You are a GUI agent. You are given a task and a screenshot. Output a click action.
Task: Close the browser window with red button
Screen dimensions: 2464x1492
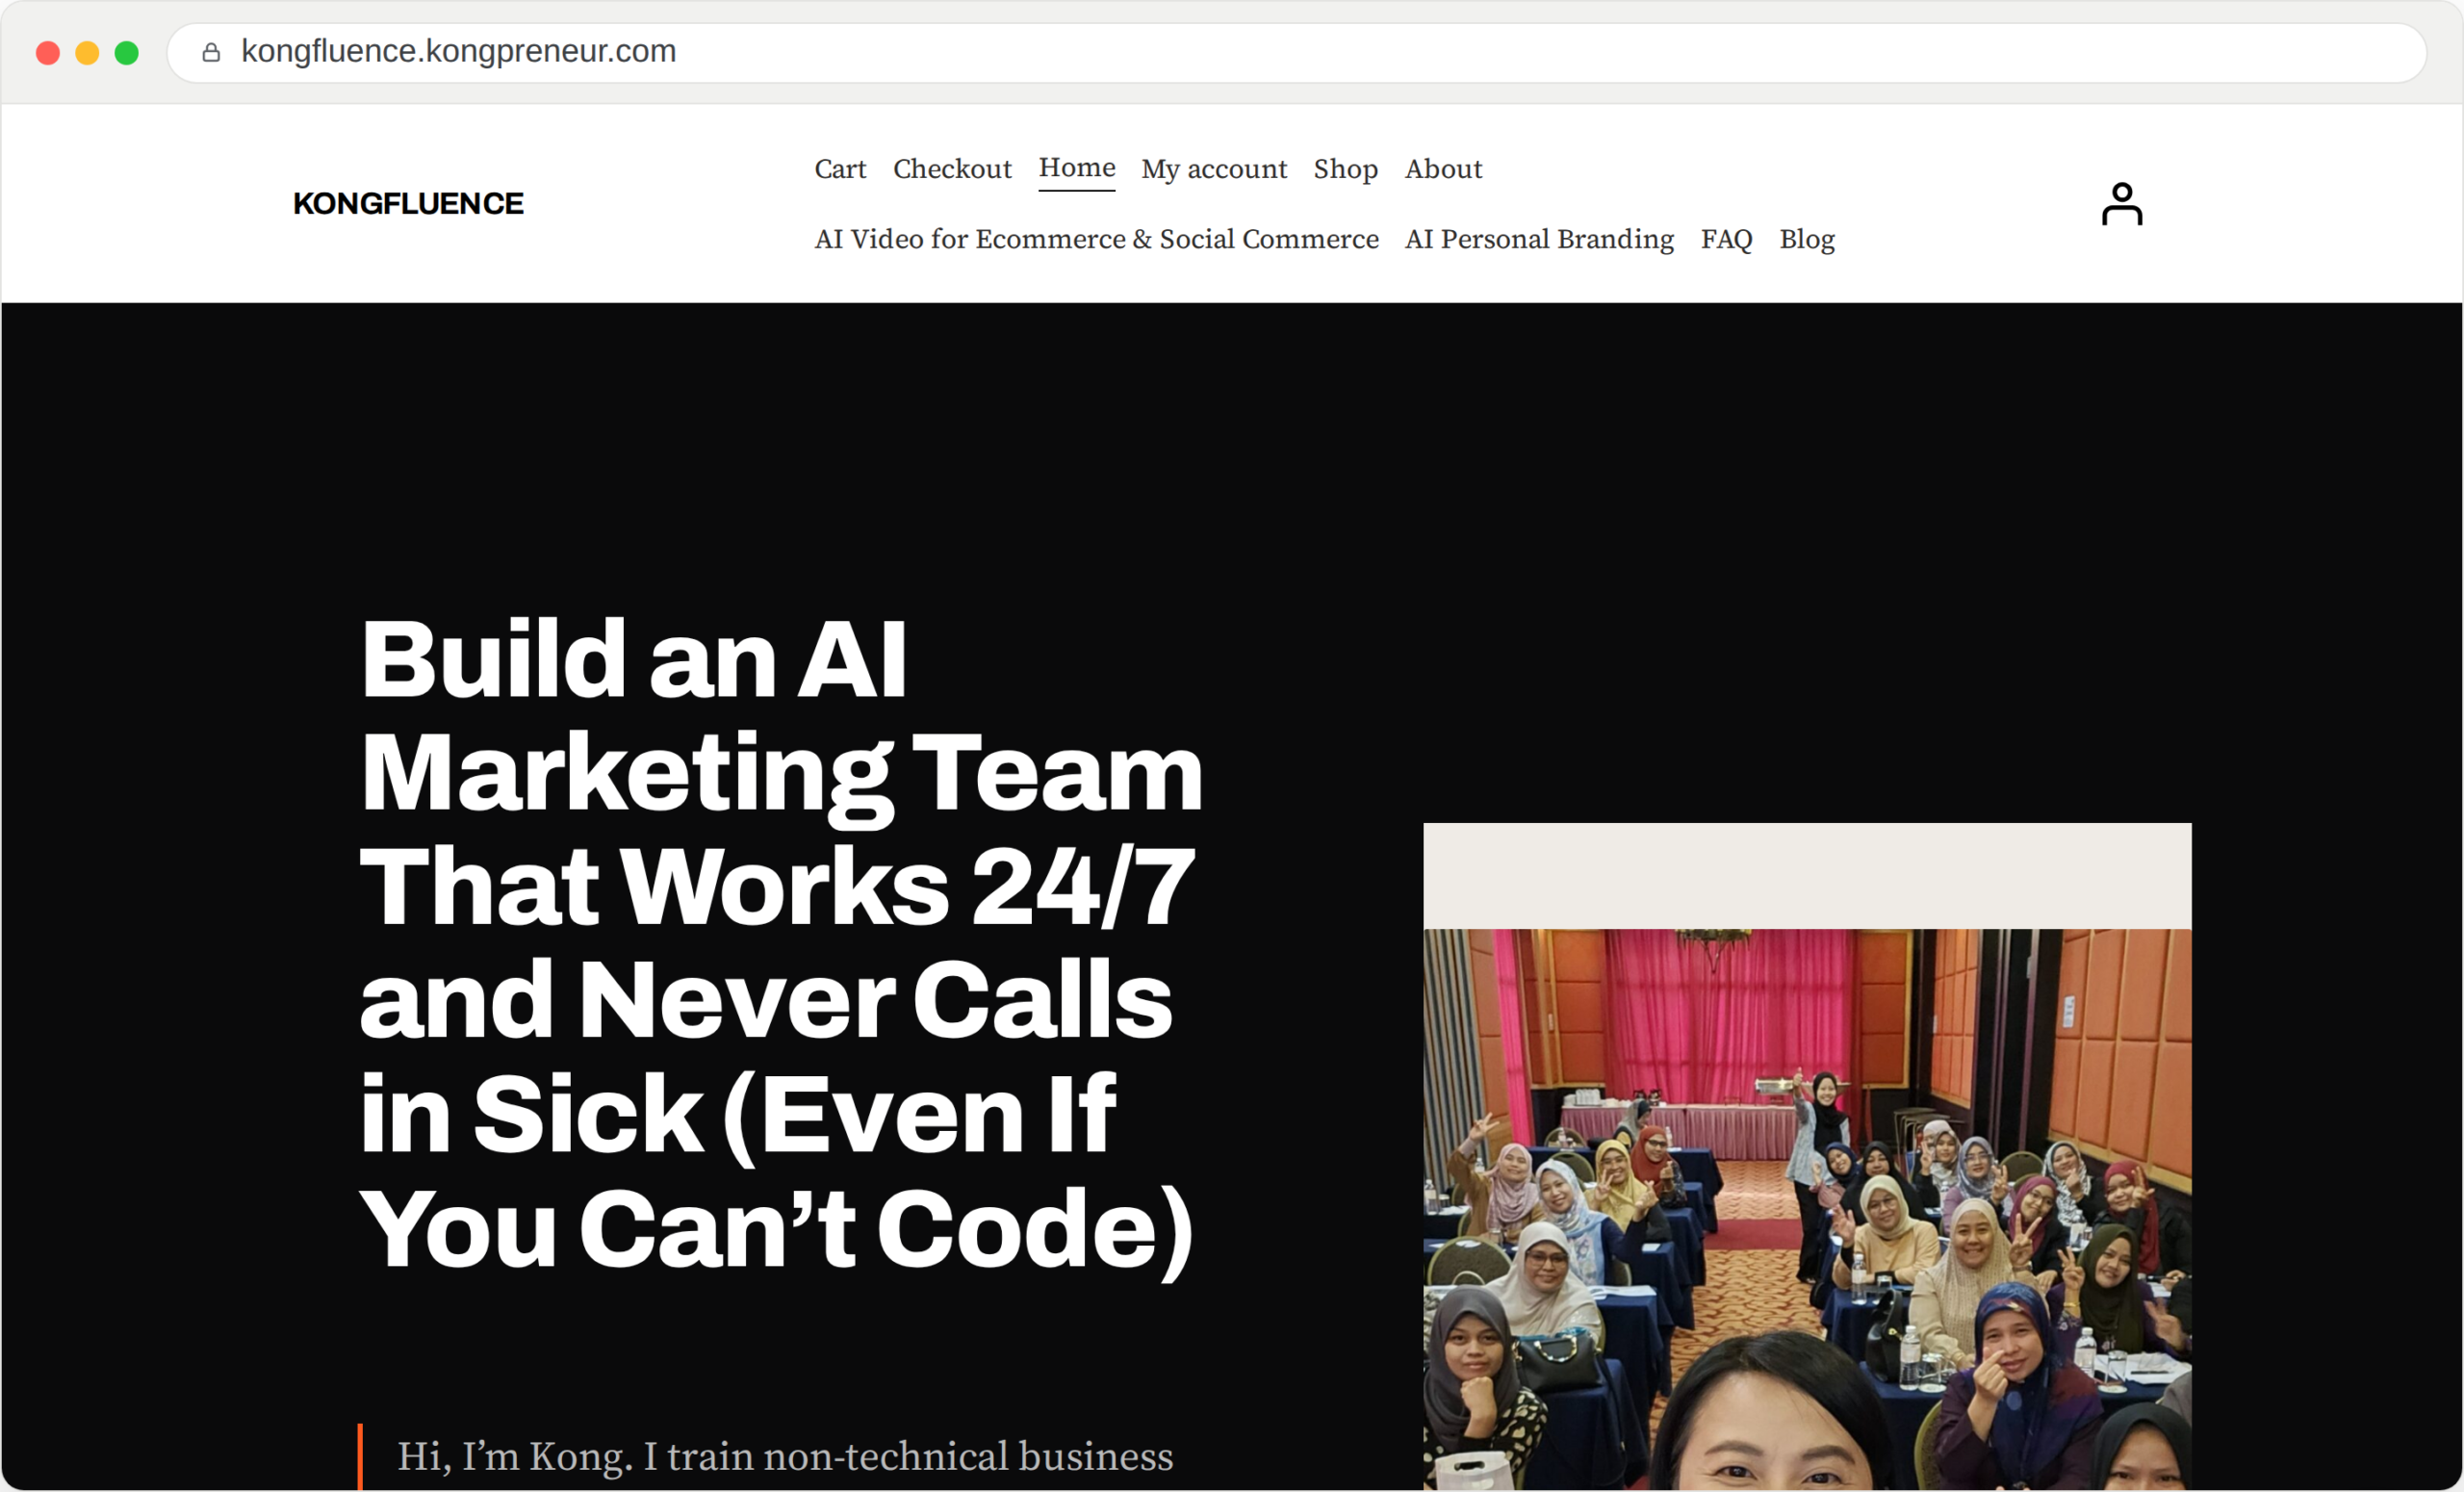pos(48,52)
